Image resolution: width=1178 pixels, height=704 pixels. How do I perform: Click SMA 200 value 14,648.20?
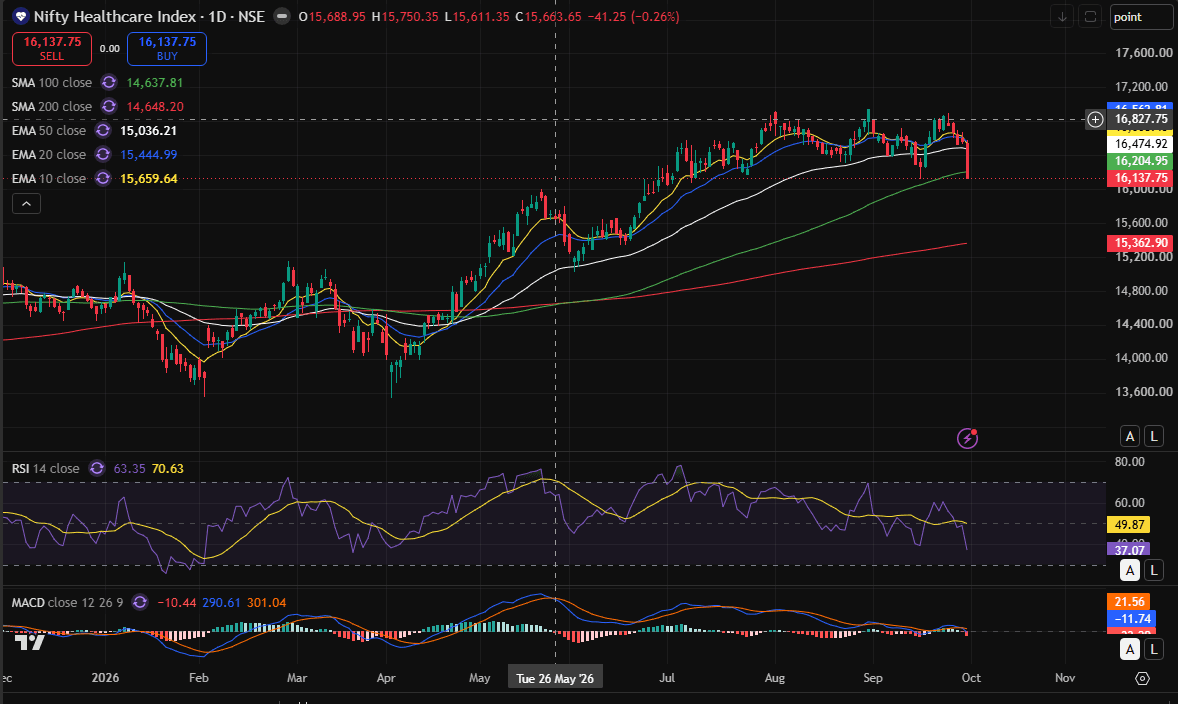tap(155, 107)
